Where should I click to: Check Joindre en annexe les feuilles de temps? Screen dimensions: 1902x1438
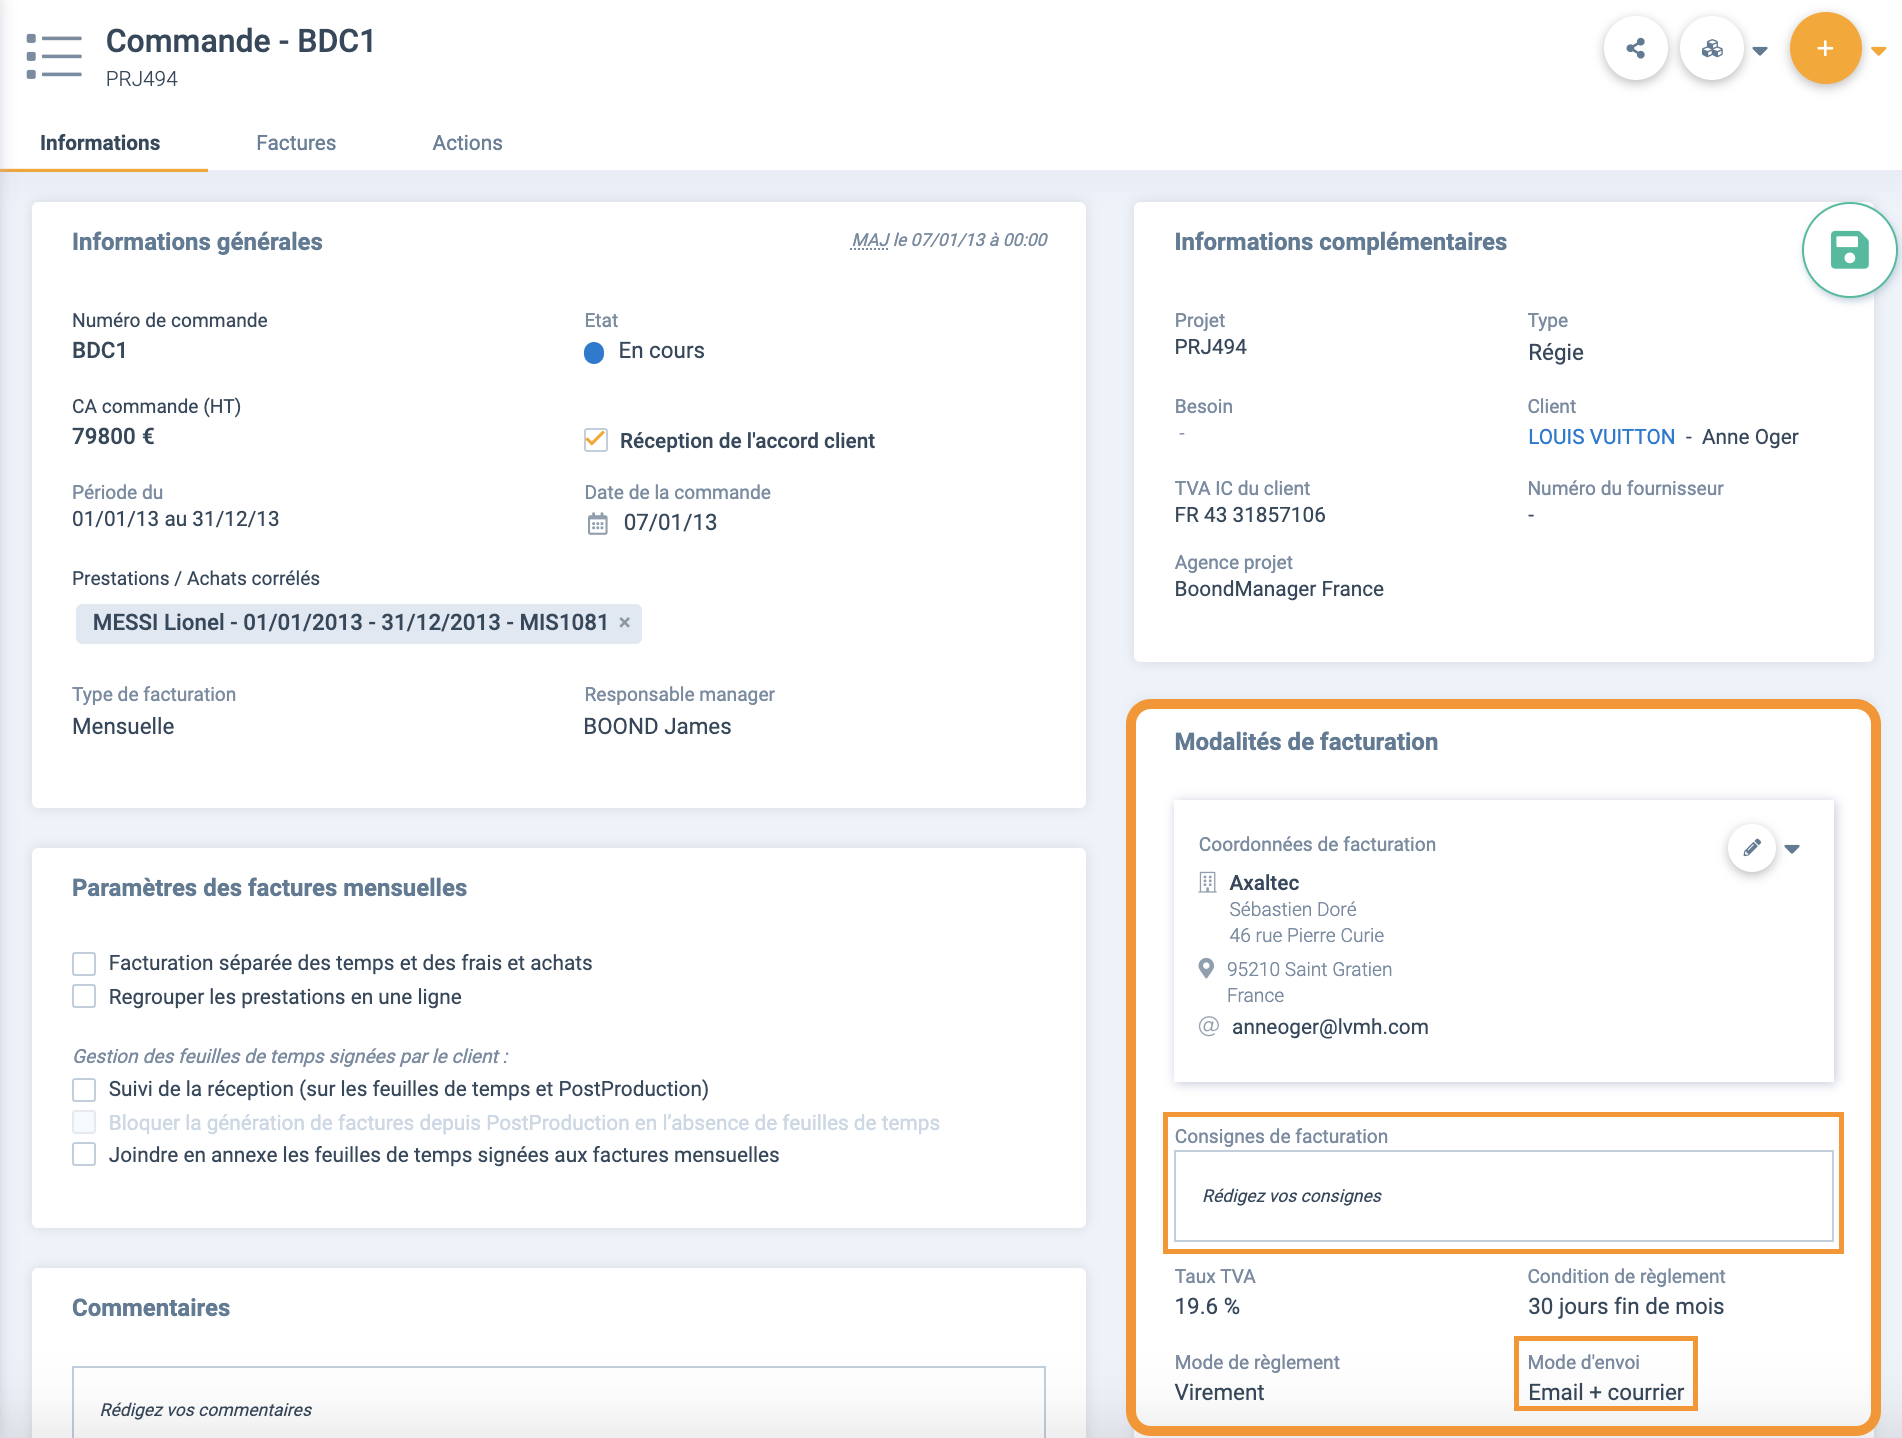click(84, 1154)
